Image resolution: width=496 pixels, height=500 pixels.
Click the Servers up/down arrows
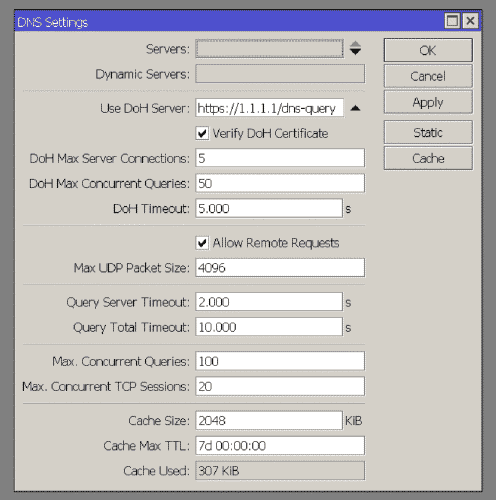(355, 48)
